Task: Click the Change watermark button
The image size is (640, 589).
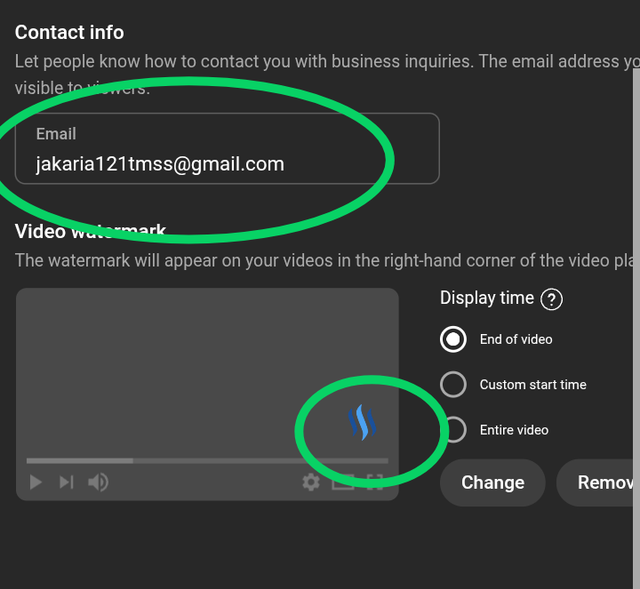Action: [493, 482]
